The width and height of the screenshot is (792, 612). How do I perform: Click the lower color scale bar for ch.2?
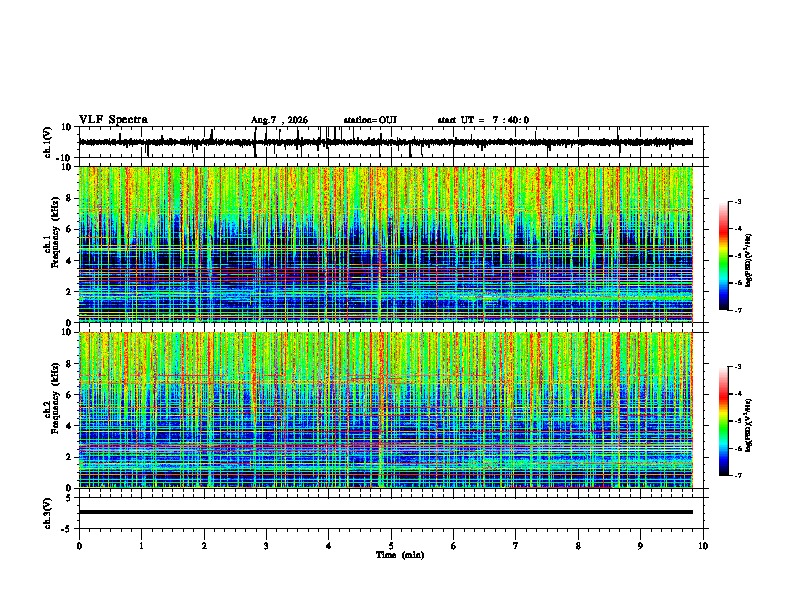(724, 421)
